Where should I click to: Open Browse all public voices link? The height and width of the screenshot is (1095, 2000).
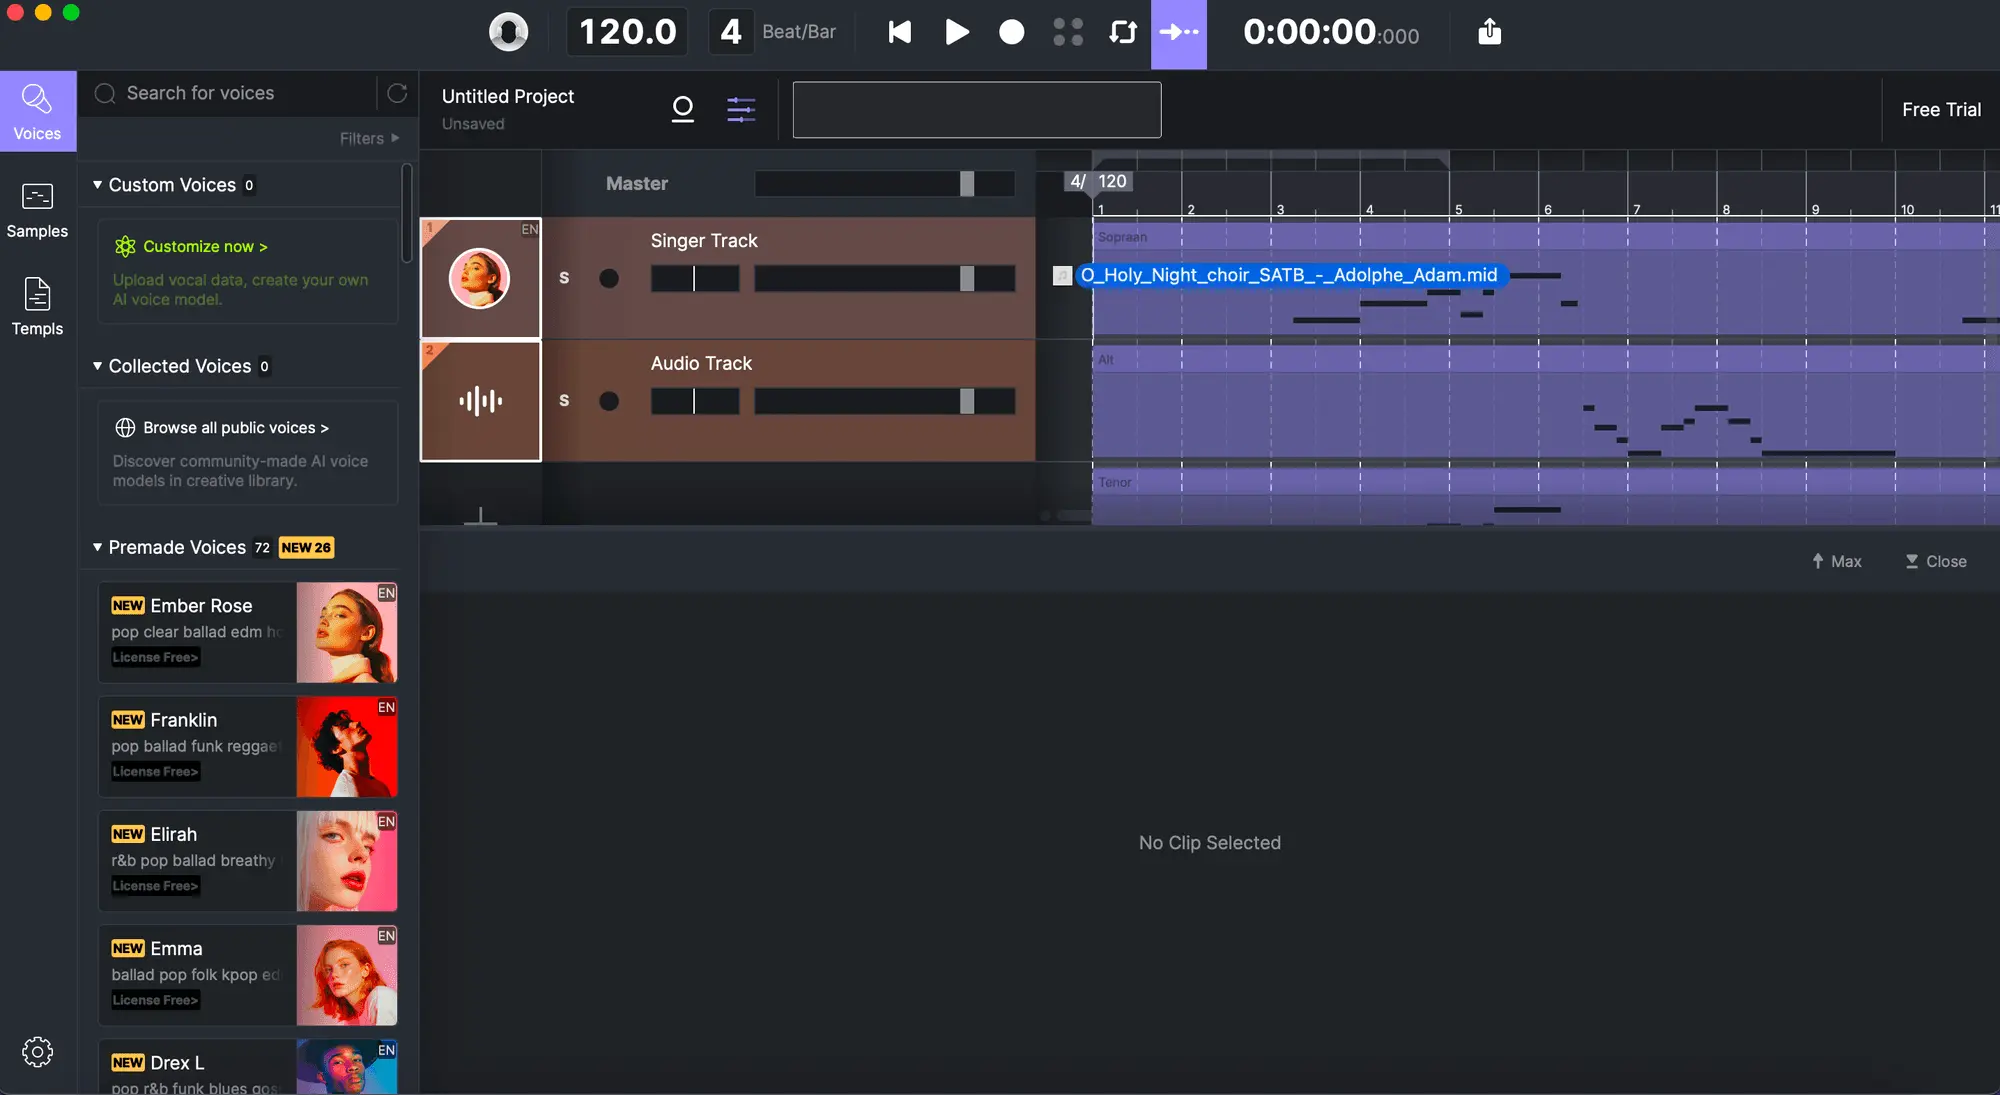click(235, 427)
